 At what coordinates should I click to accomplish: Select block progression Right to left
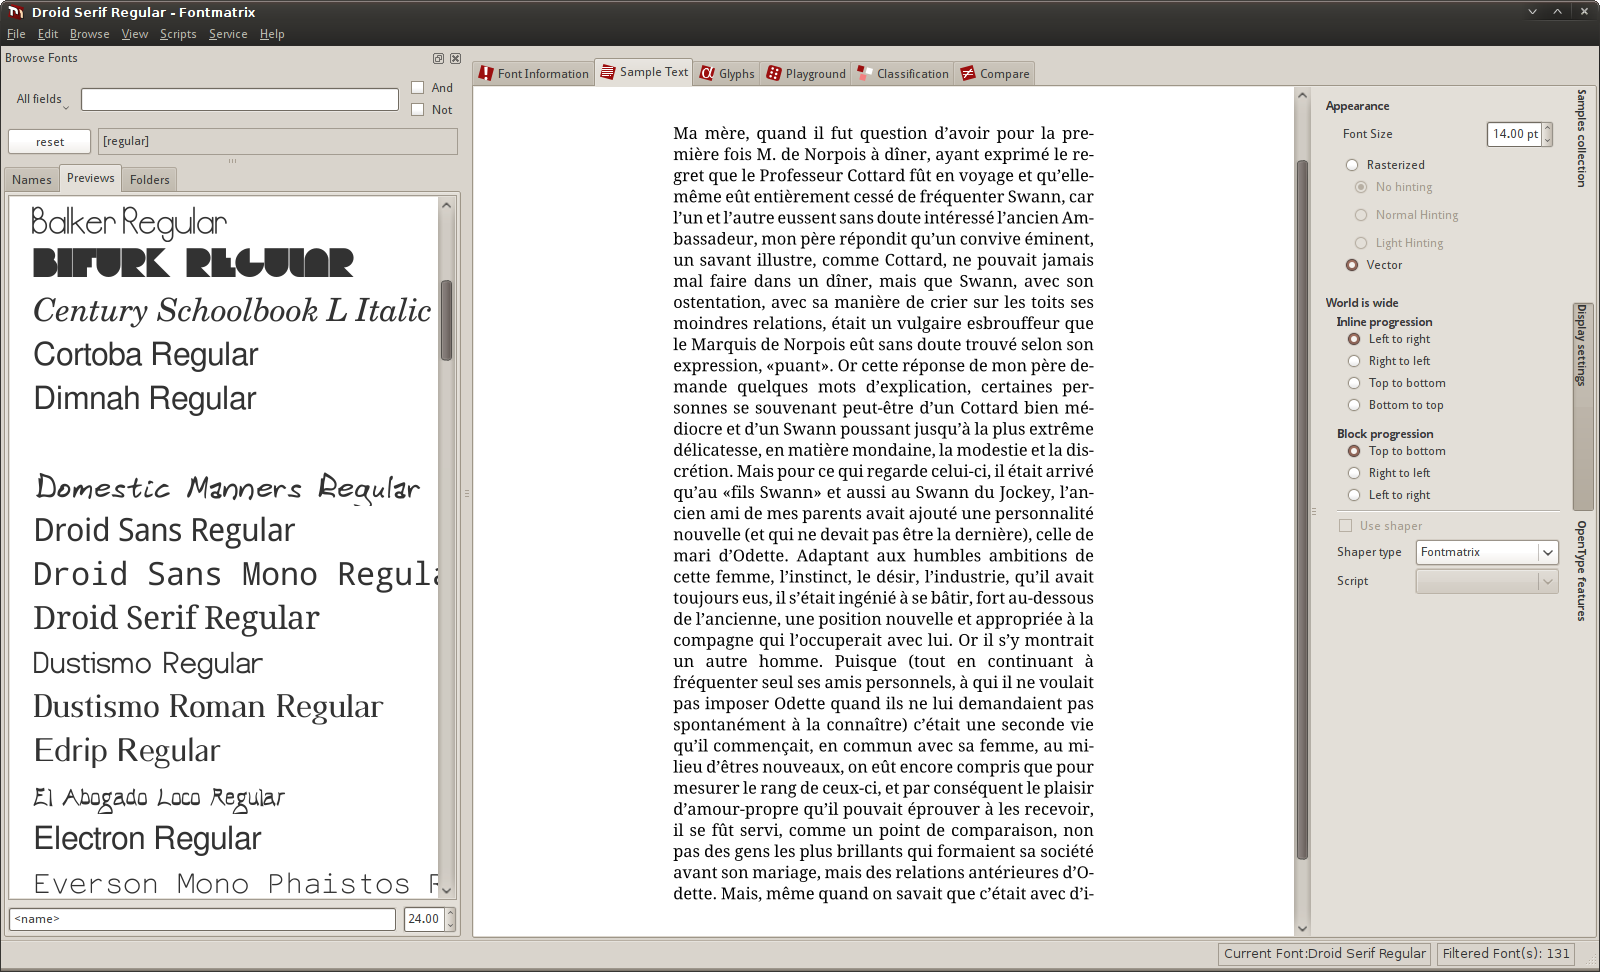click(1354, 473)
